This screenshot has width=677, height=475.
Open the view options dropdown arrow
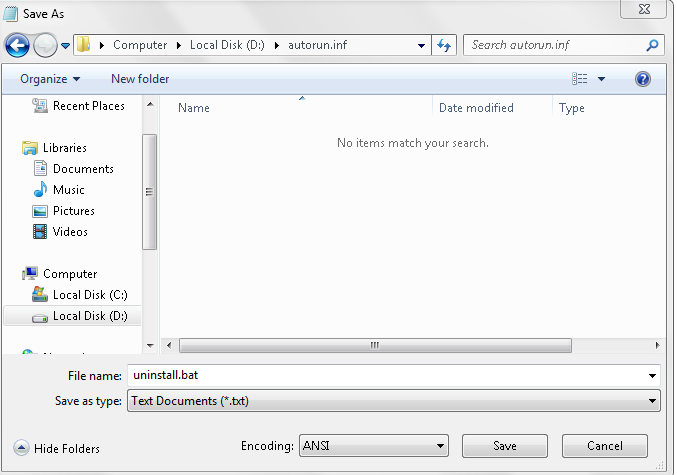click(x=601, y=79)
